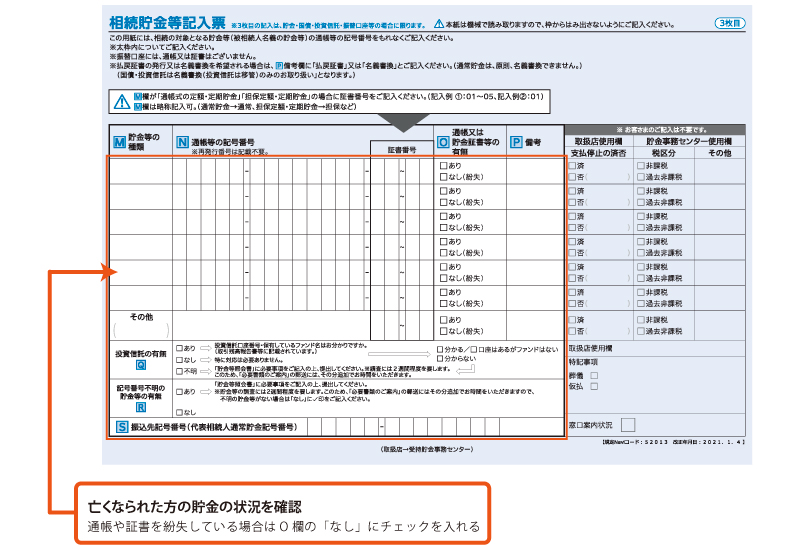Check 不明 under 投資信託の有無
800x550 pixels.
[x=179, y=371]
